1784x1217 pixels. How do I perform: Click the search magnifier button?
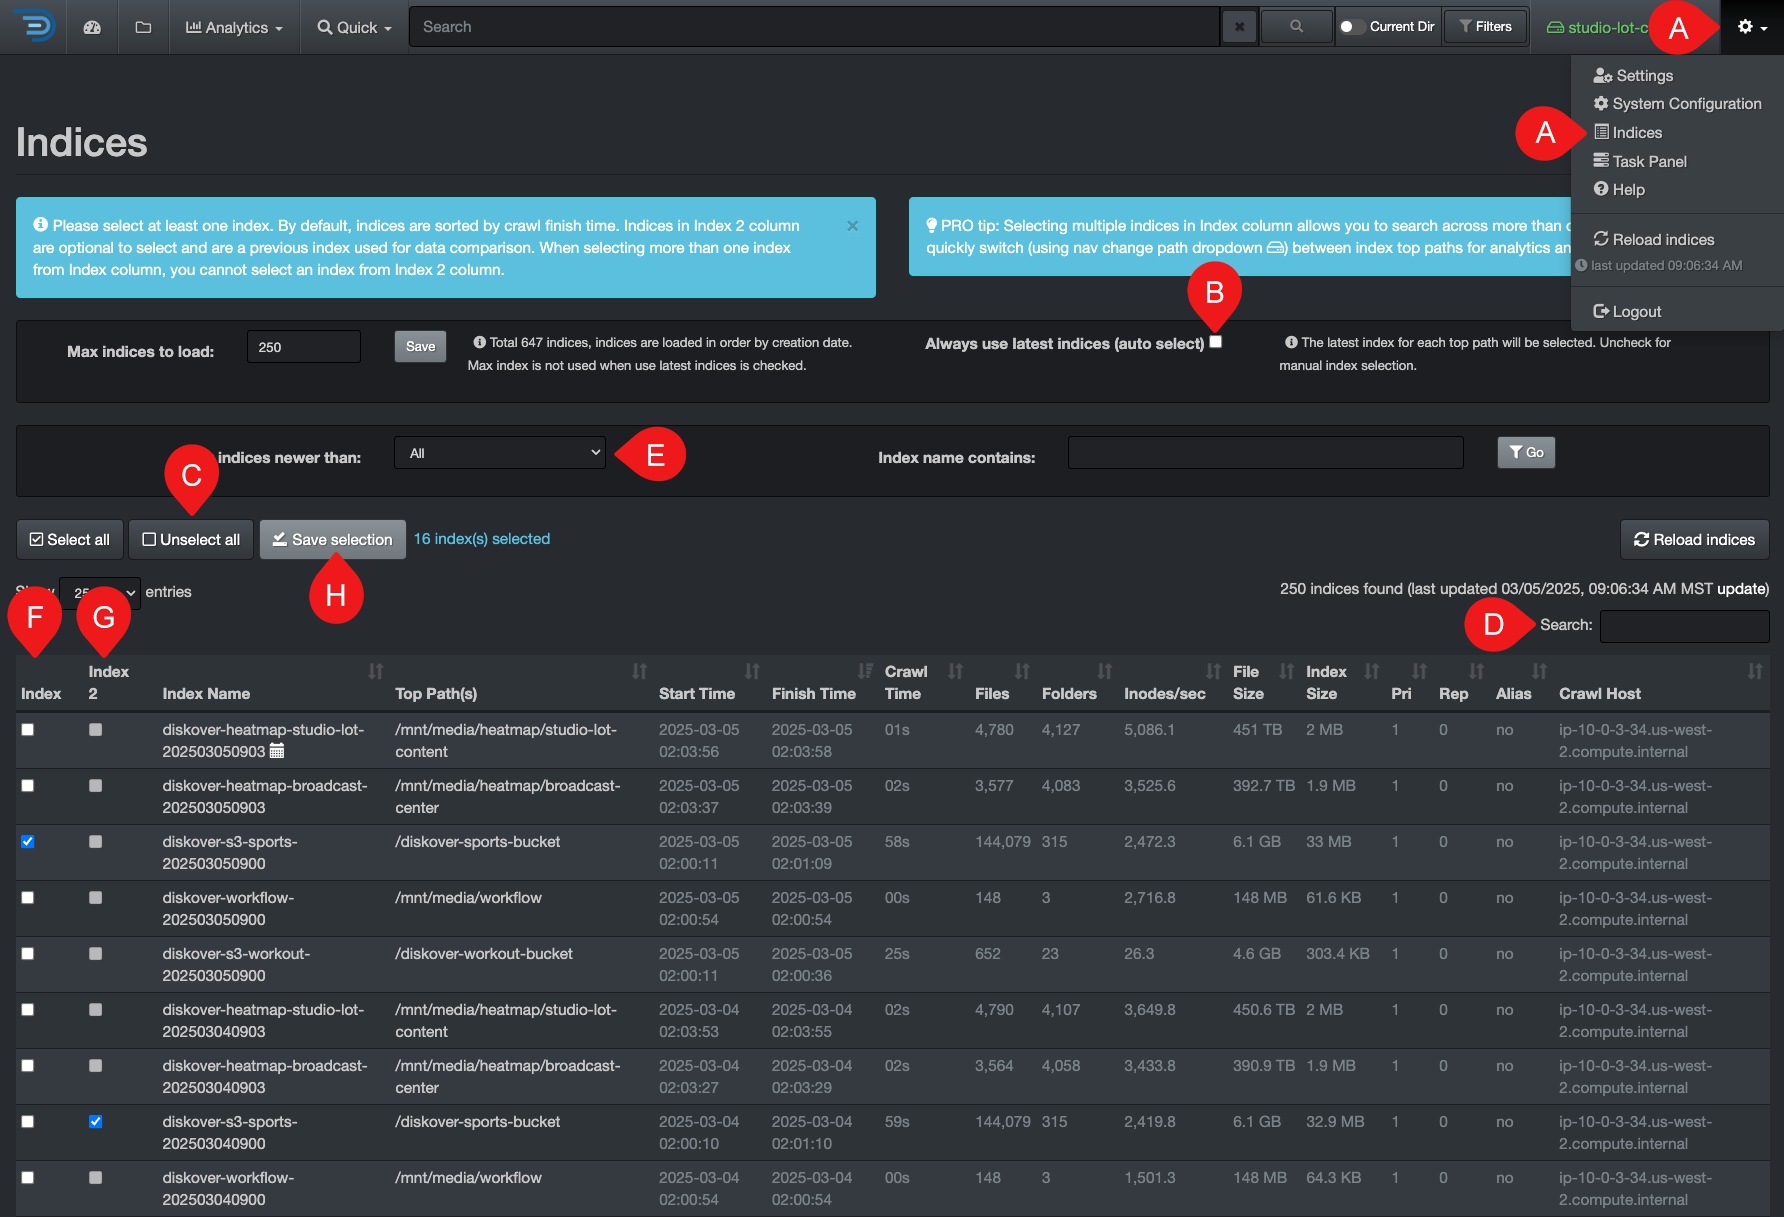tap(1296, 27)
